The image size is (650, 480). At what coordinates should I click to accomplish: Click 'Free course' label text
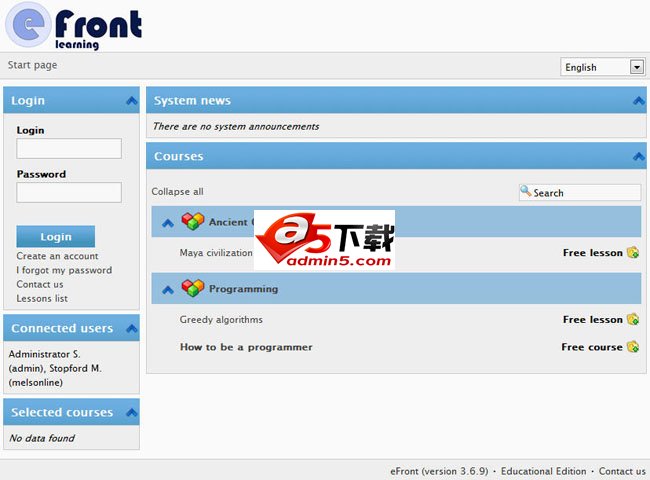592,347
